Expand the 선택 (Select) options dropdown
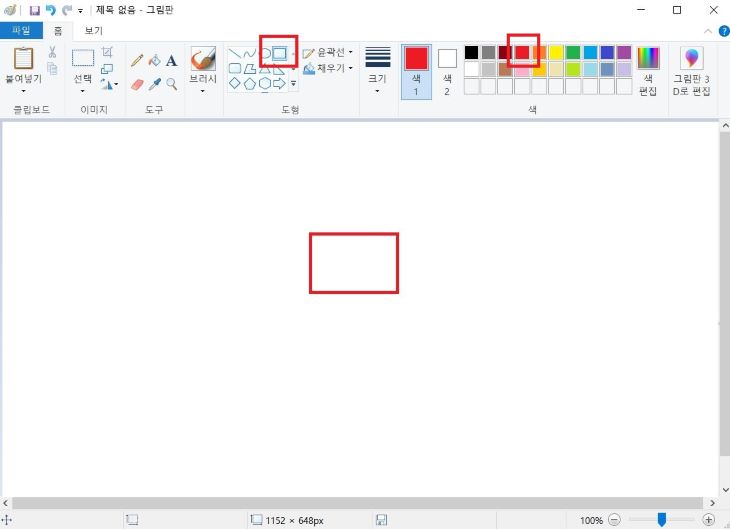Image resolution: width=730 pixels, height=529 pixels. (x=83, y=91)
